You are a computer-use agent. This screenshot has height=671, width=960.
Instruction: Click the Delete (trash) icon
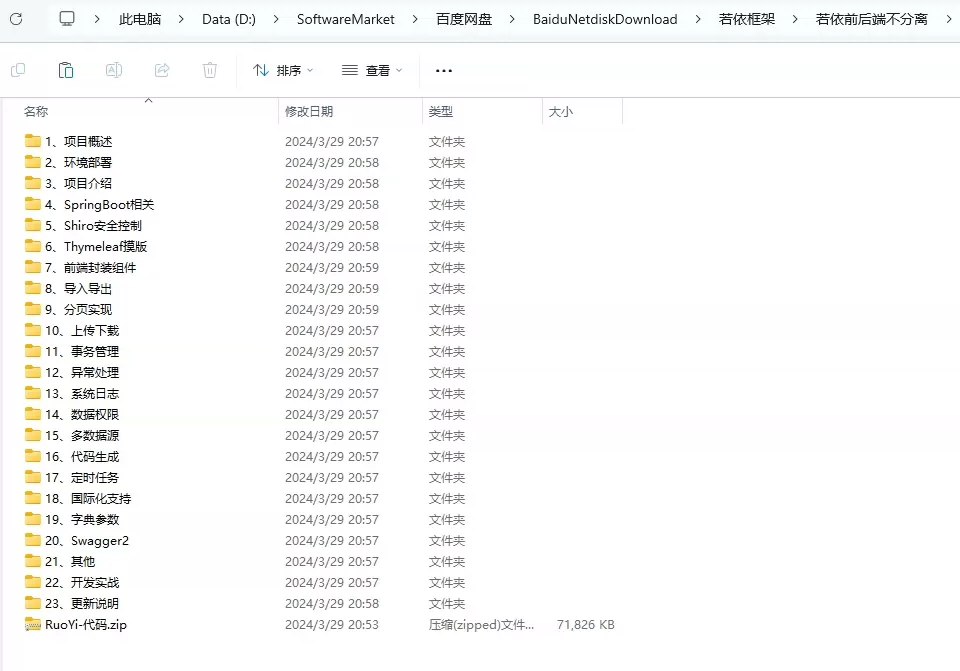tap(210, 70)
